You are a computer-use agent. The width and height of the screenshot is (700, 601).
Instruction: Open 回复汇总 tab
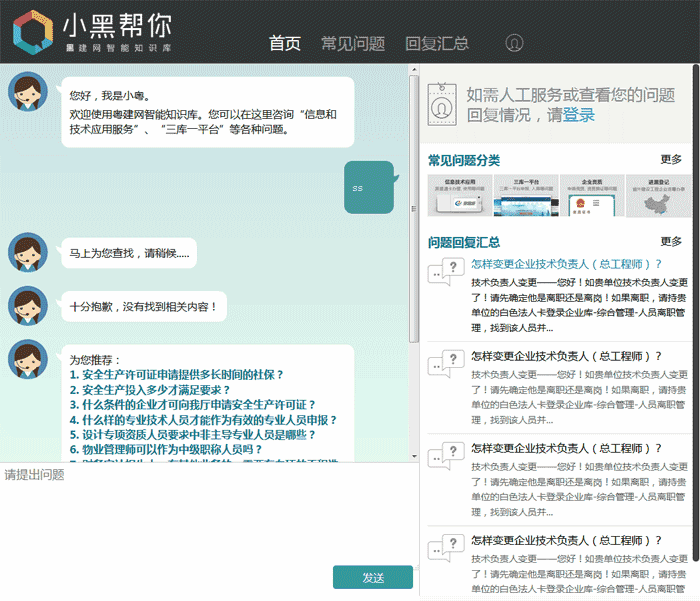tap(437, 43)
